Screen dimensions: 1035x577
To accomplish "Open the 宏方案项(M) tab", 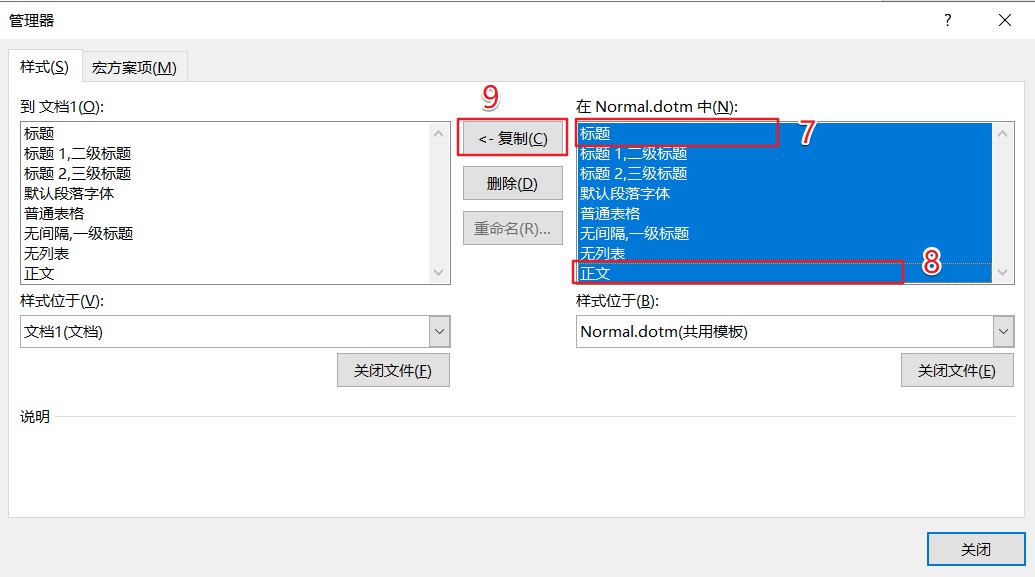I will point(134,67).
